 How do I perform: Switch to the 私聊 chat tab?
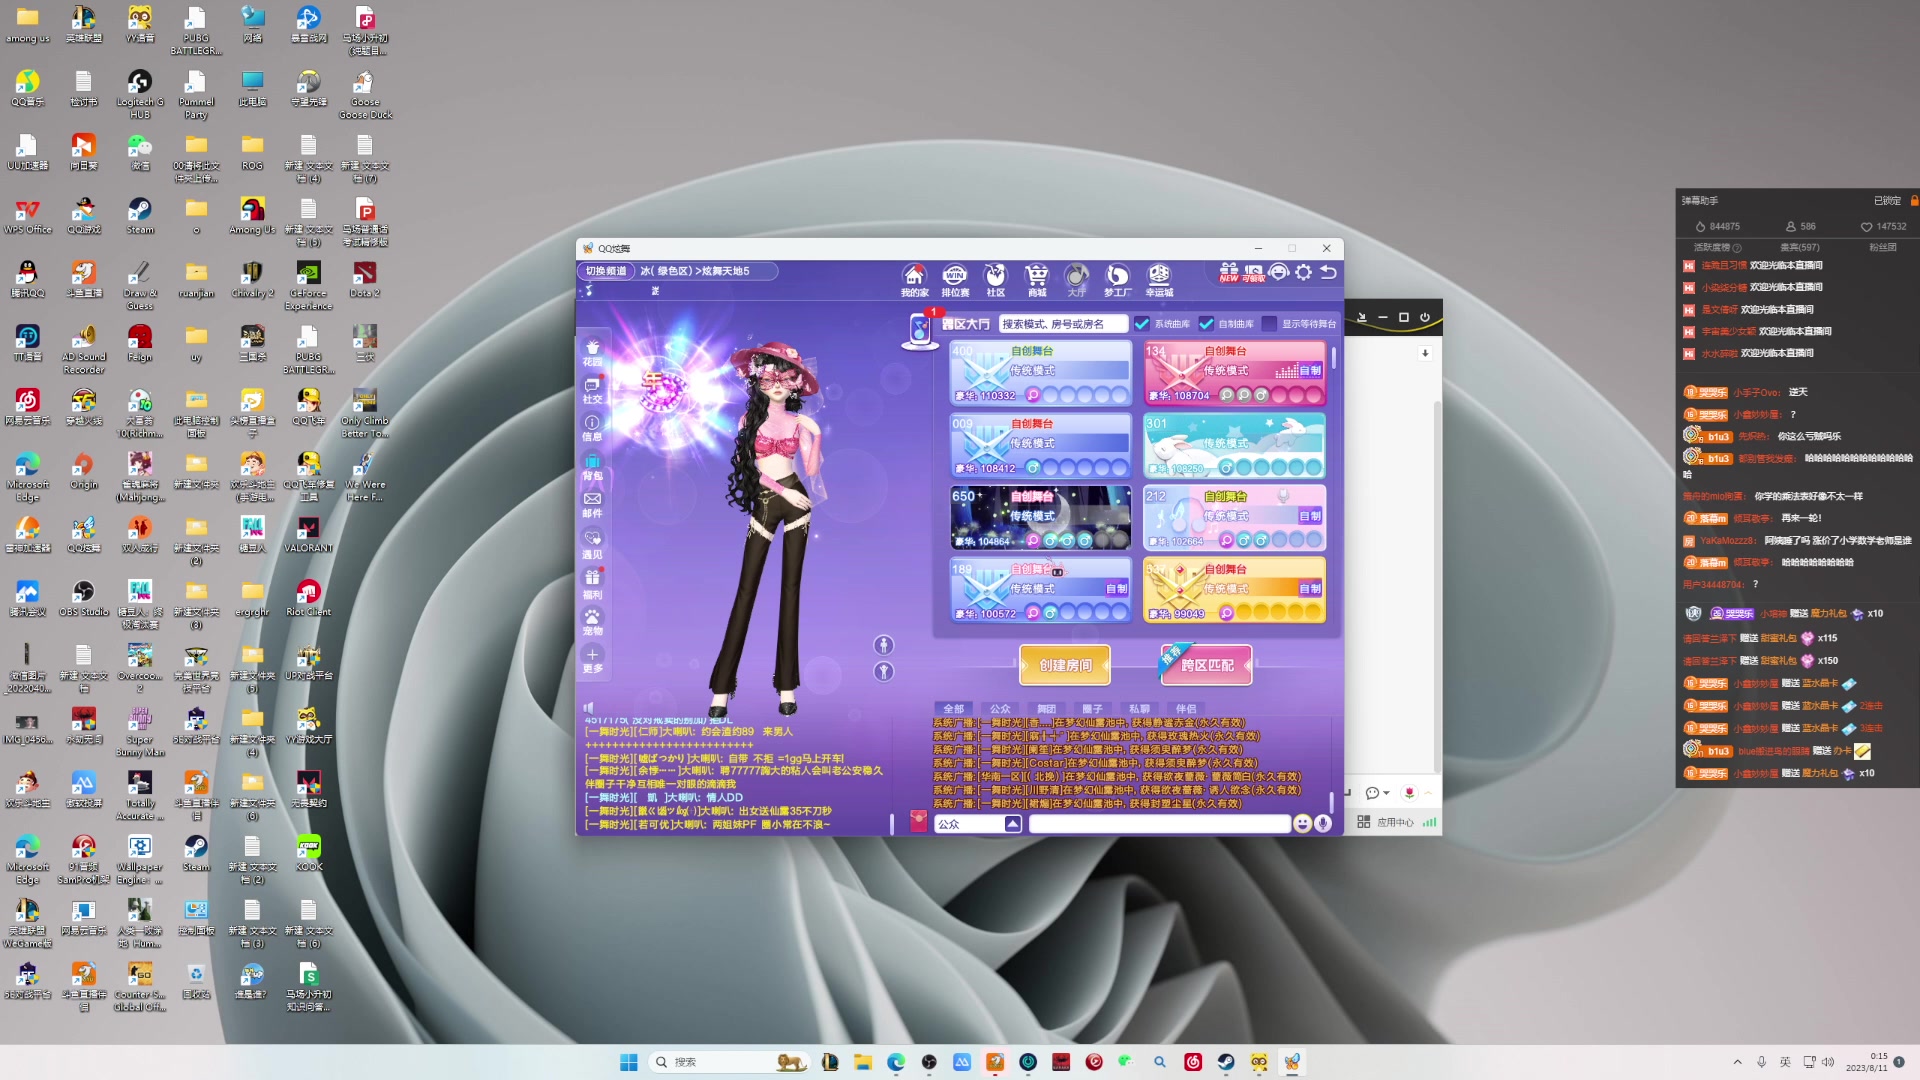coord(1139,709)
